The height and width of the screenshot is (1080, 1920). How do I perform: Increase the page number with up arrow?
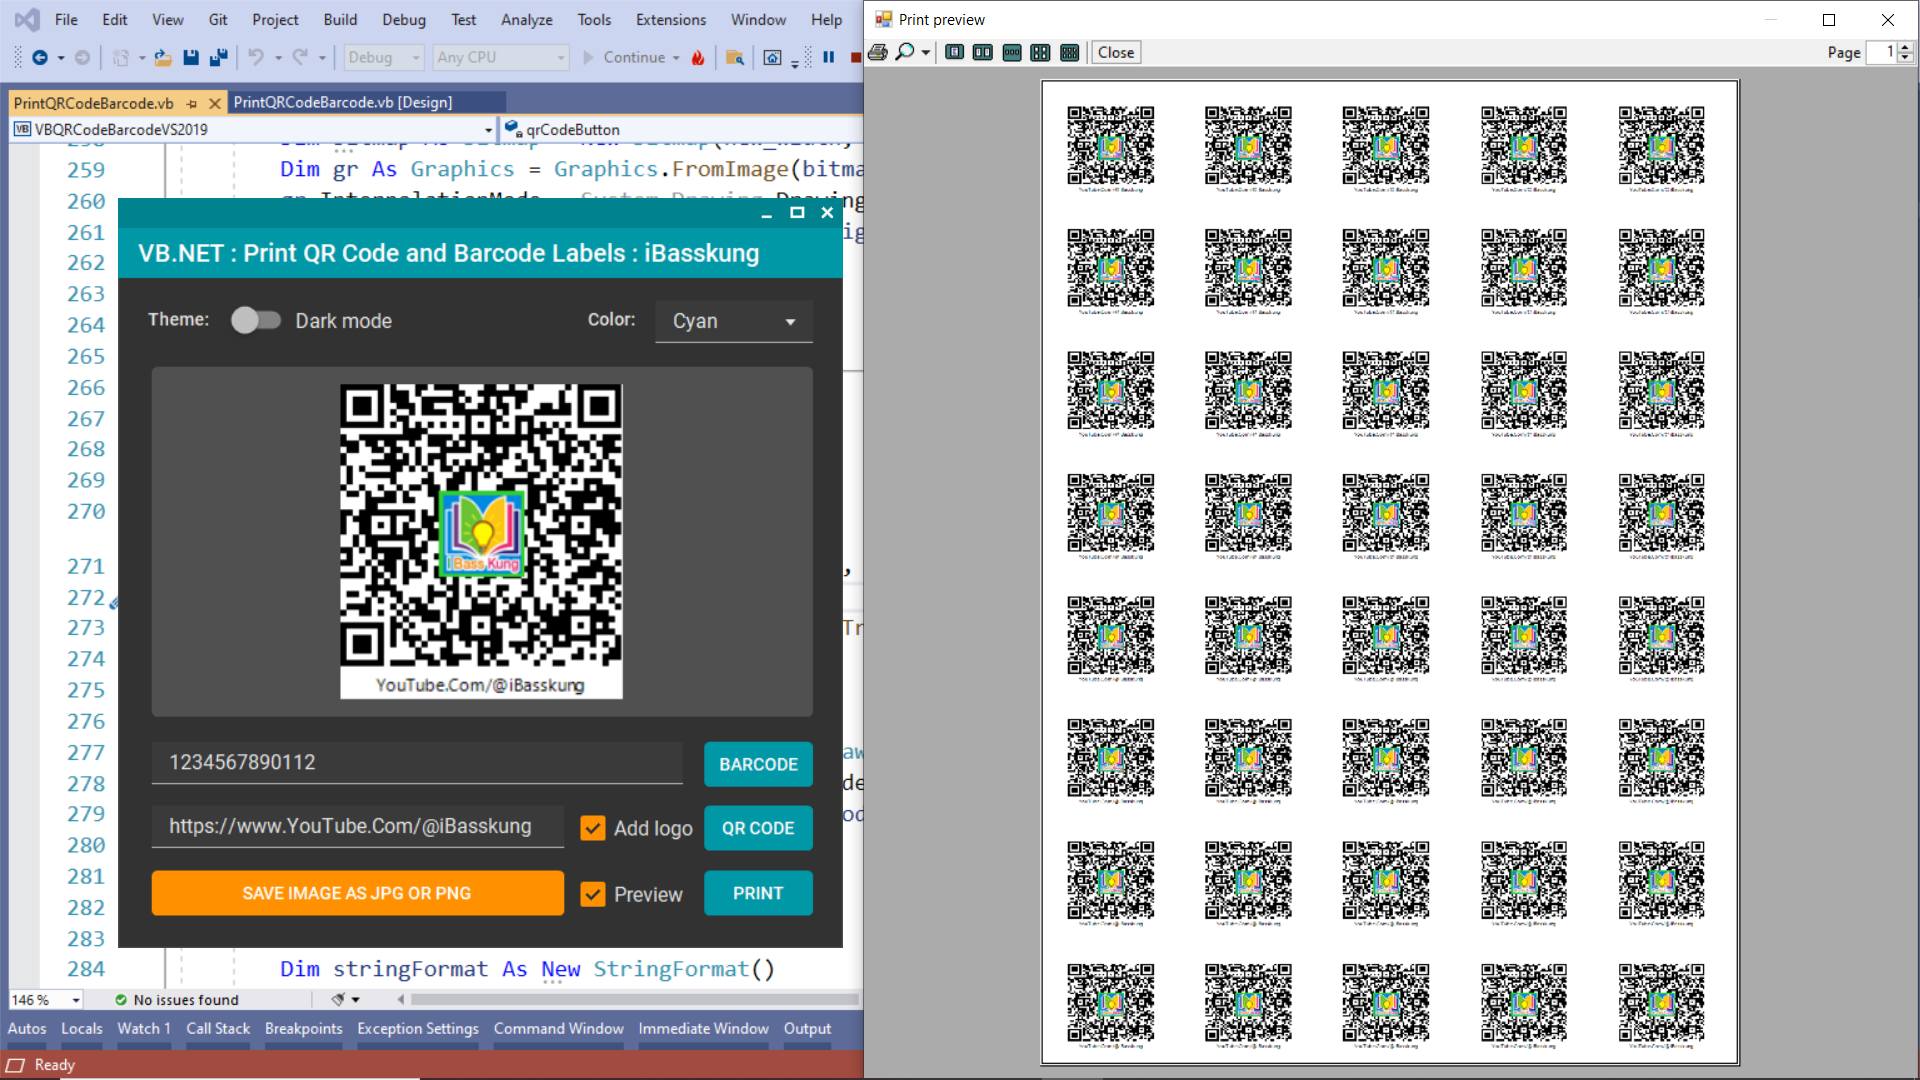[x=1905, y=47]
